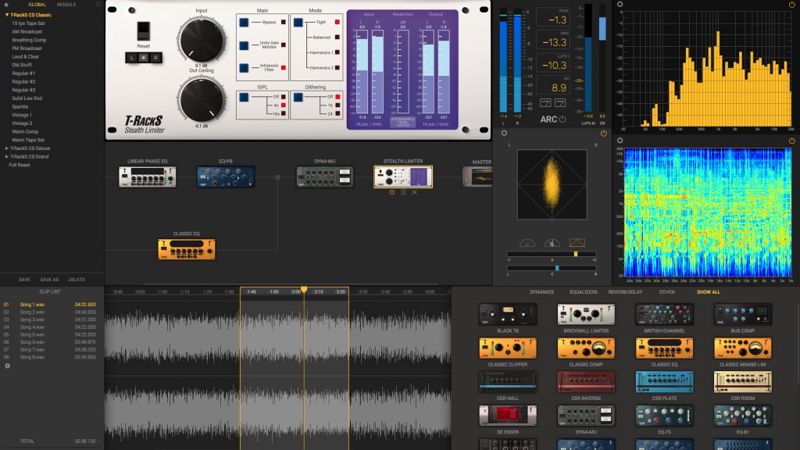Select the R channel button under Reset

click(x=156, y=58)
